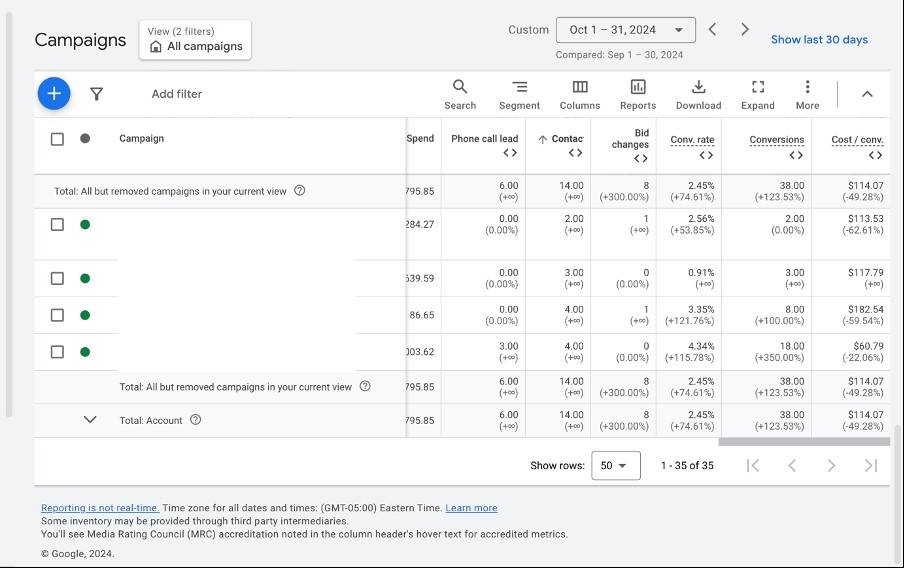Click the blue plus new campaign button
This screenshot has width=904, height=568.
click(54, 93)
